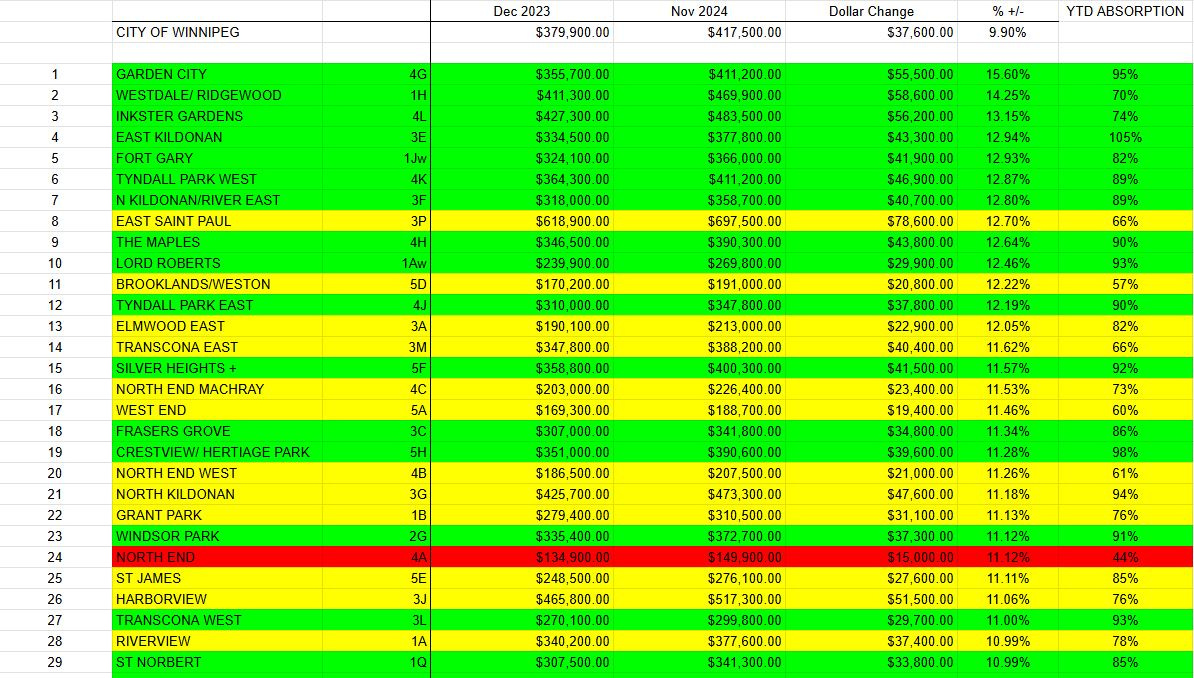The height and width of the screenshot is (678, 1194).
Task: Click the 'Dollar Change' header cell
Action: point(871,11)
